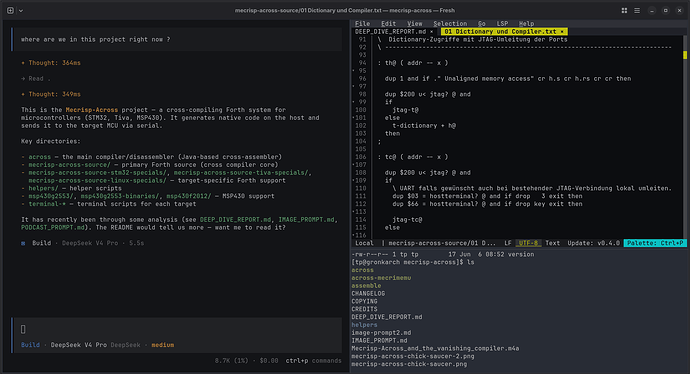Click the ctrl+p commands hint
This screenshot has width=690, height=374.
click(x=313, y=361)
